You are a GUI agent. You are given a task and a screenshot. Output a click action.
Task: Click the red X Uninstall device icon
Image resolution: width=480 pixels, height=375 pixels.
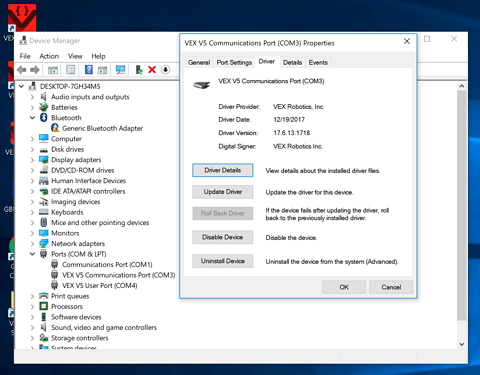(x=152, y=70)
